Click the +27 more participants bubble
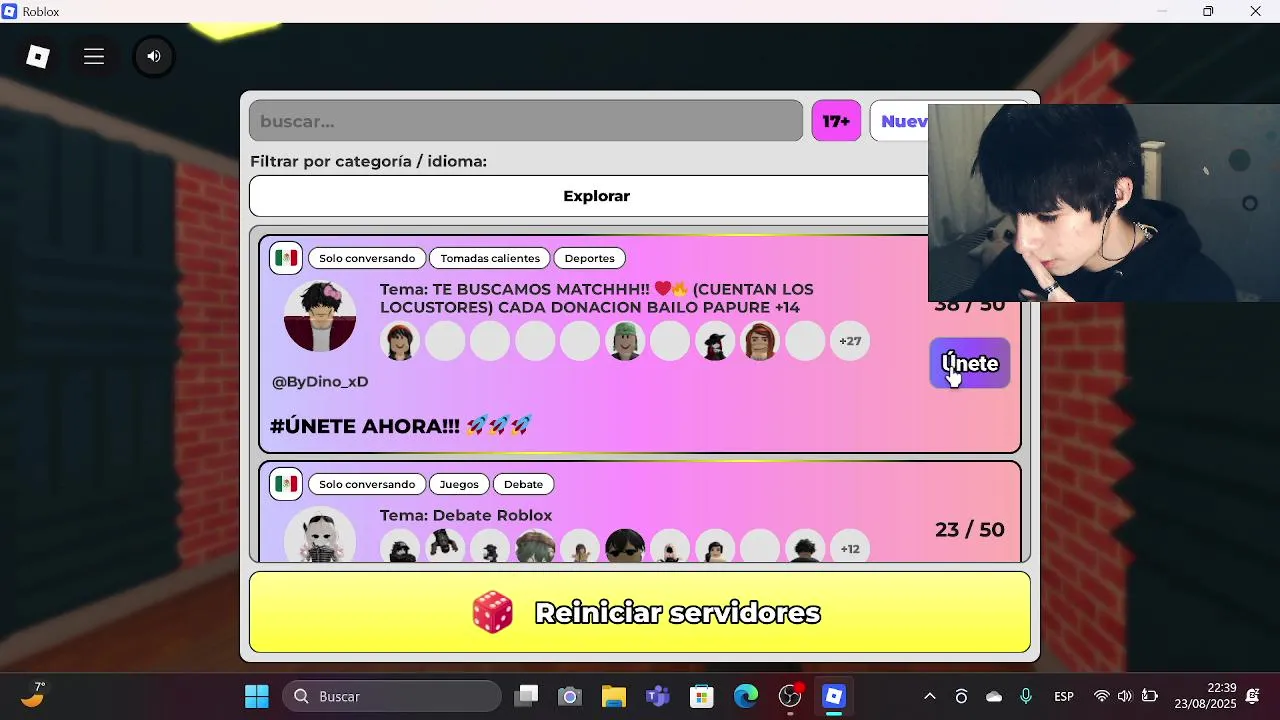The height and width of the screenshot is (720, 1280). (x=850, y=341)
